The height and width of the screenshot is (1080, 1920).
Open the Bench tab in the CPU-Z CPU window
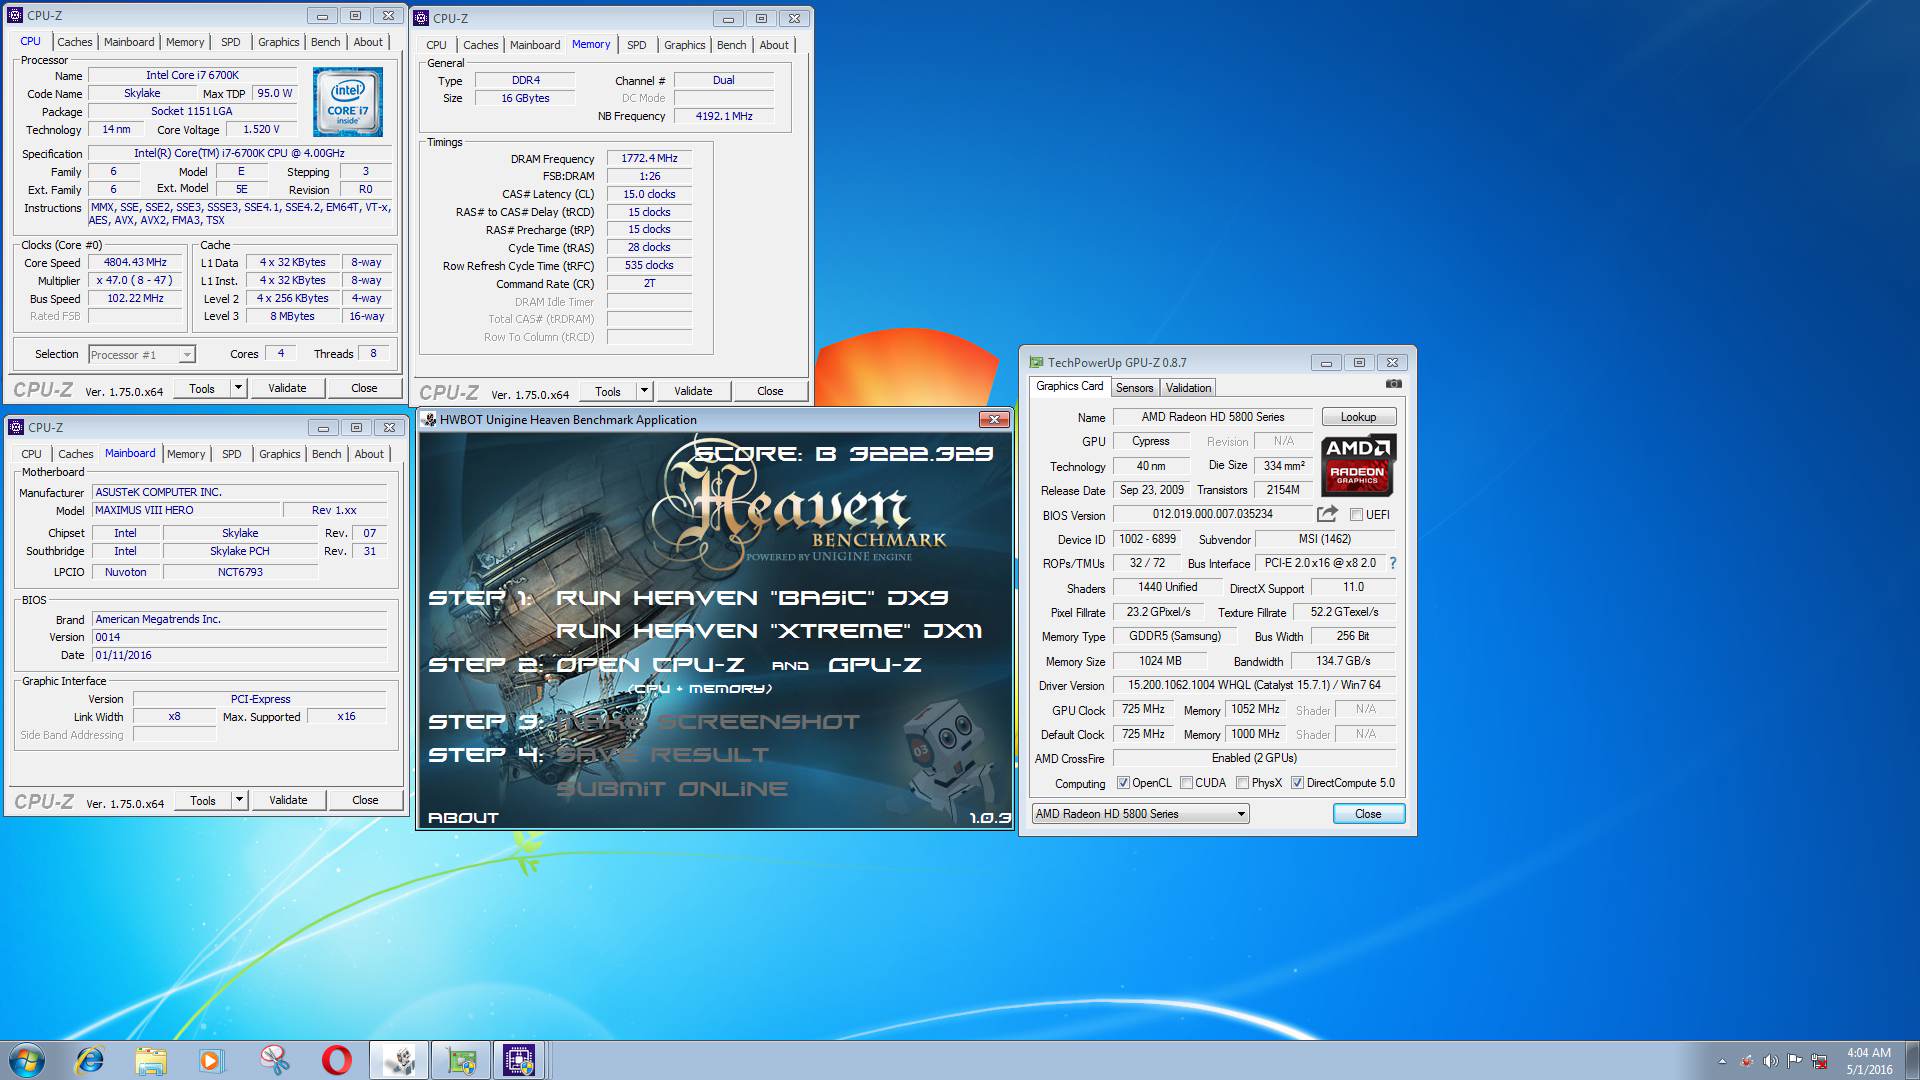click(325, 42)
